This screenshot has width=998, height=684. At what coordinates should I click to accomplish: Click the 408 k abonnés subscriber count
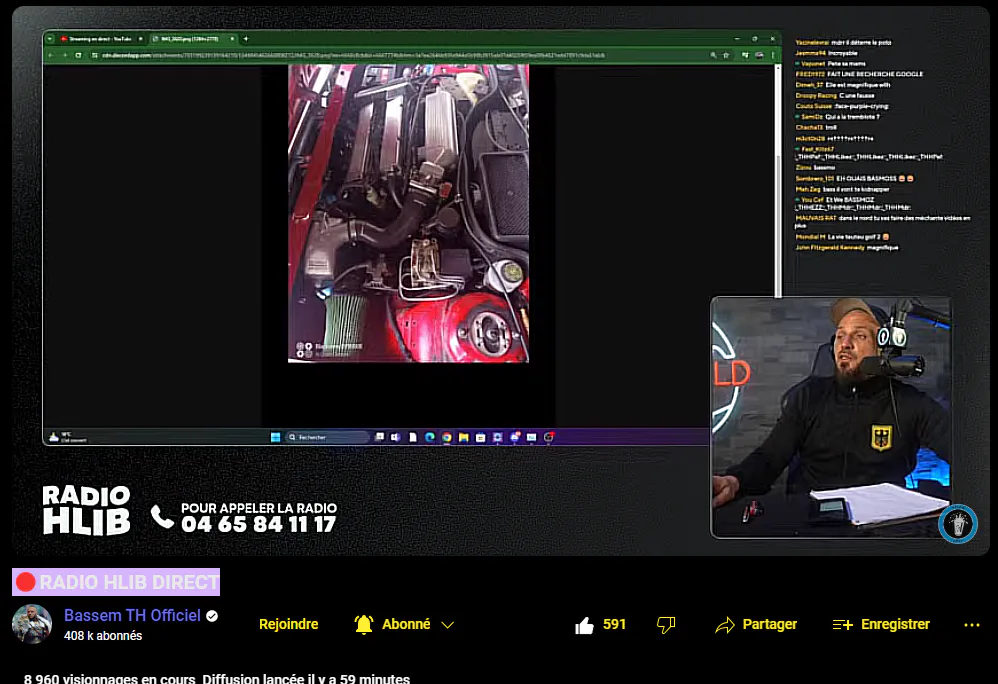[x=103, y=636]
